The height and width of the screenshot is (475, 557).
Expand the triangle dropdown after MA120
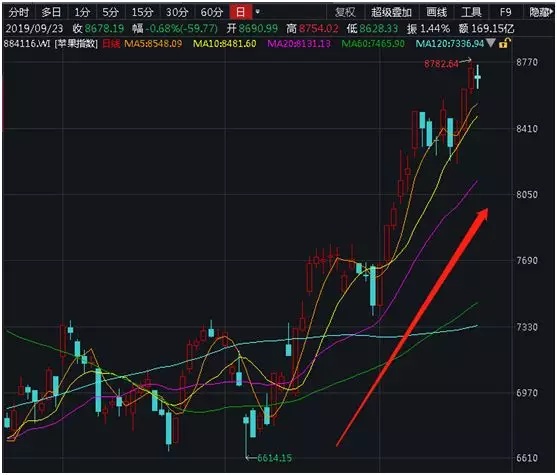click(491, 43)
